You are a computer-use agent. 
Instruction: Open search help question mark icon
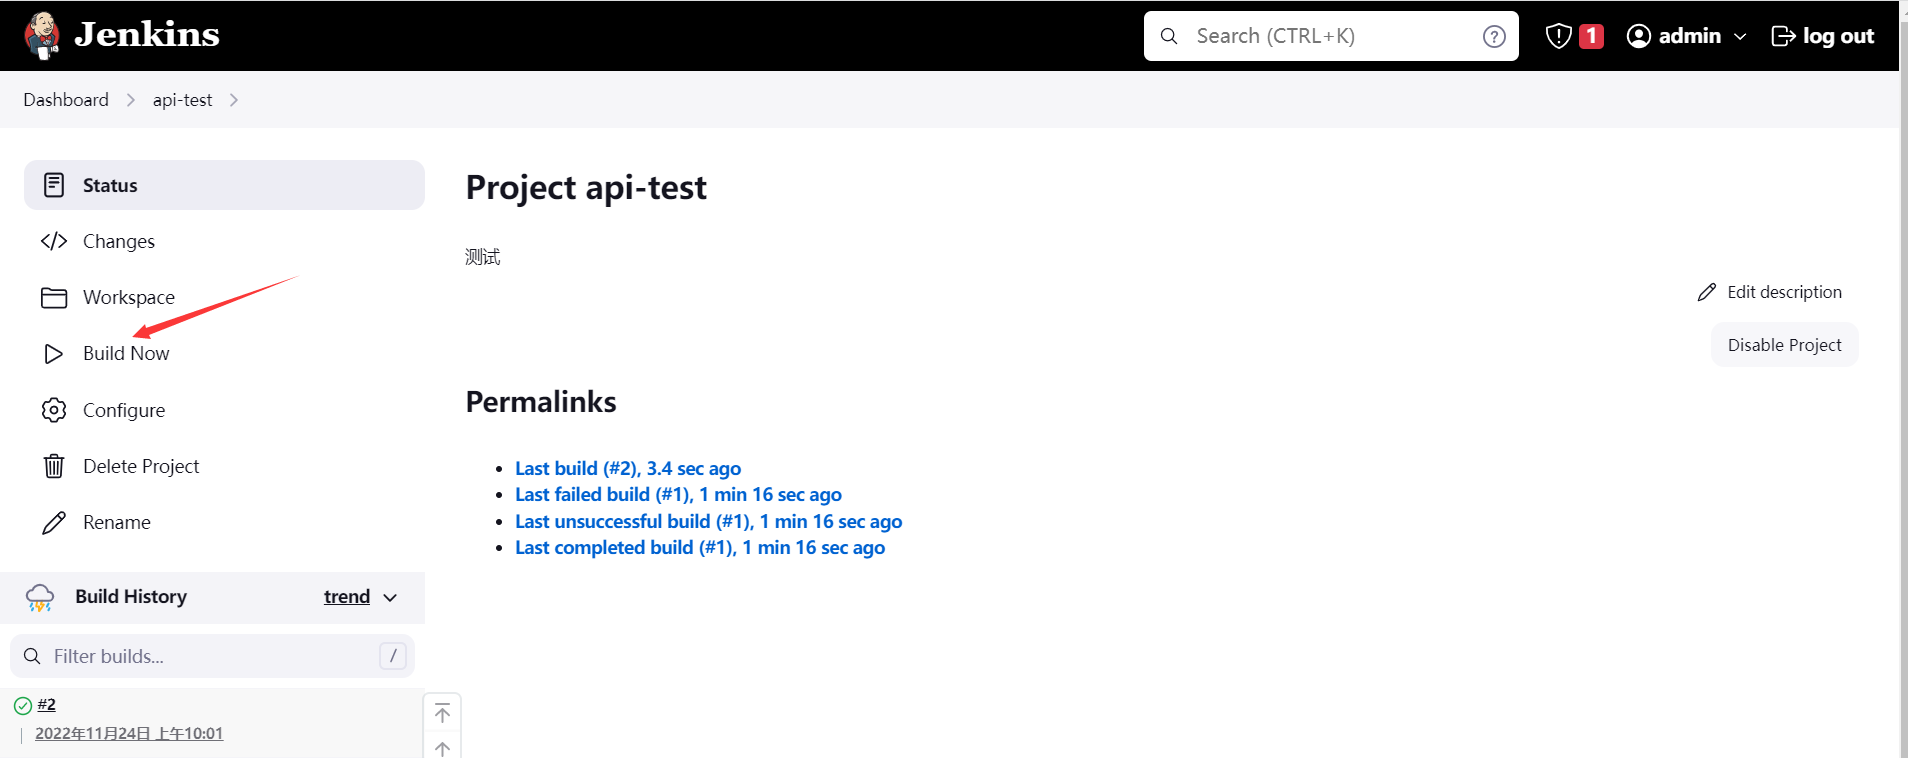pyautogui.click(x=1494, y=37)
